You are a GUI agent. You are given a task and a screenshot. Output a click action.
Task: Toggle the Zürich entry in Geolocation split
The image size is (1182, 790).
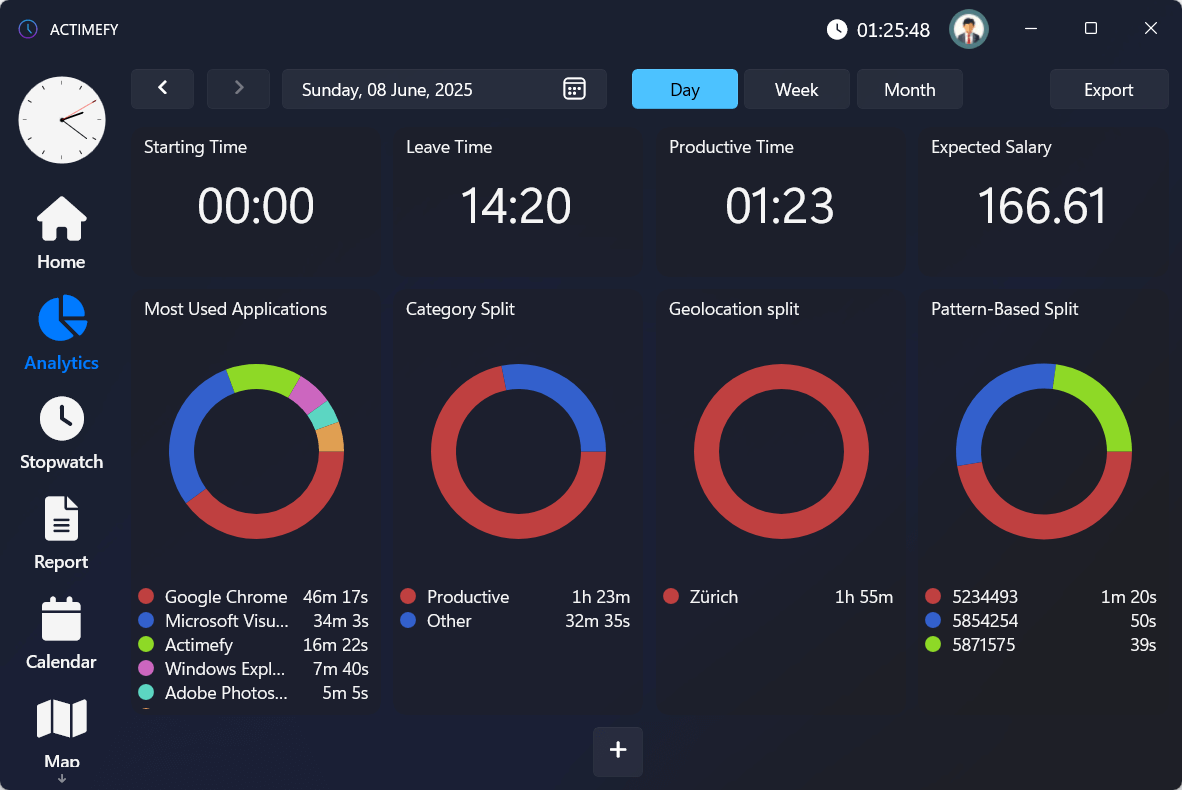click(x=671, y=596)
